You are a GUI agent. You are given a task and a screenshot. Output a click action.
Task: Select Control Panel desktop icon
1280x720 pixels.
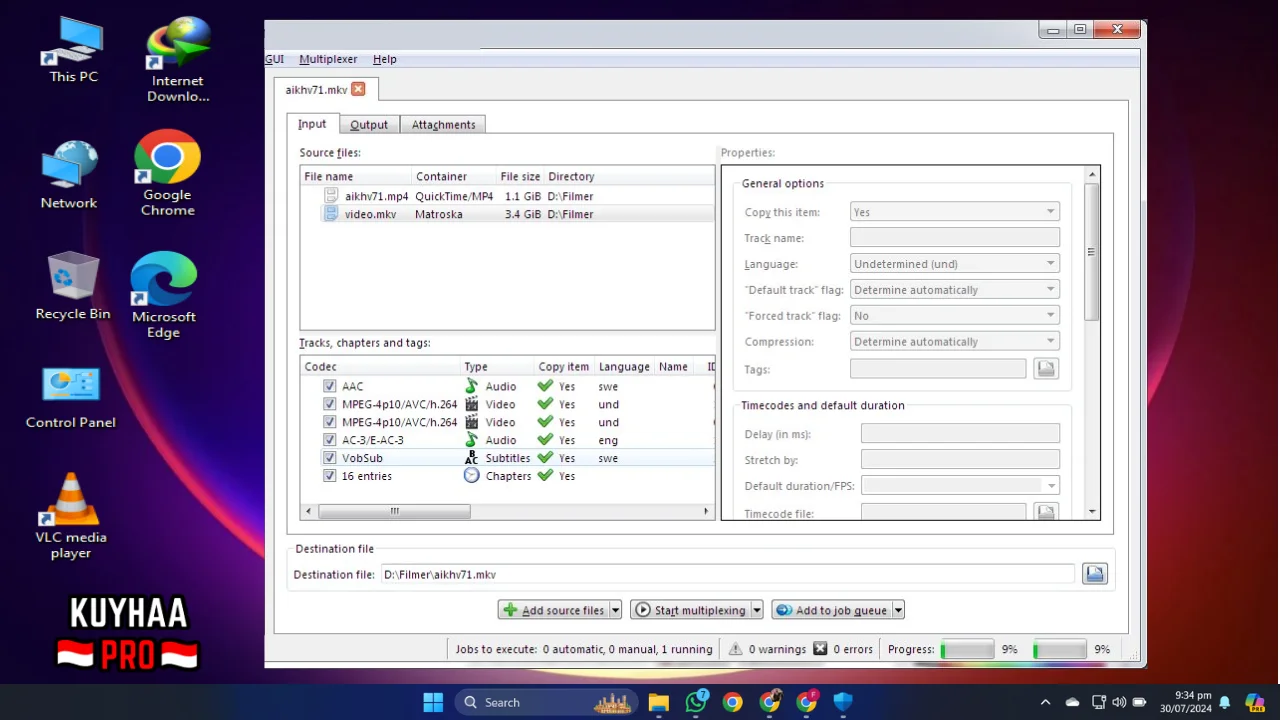[x=71, y=397]
